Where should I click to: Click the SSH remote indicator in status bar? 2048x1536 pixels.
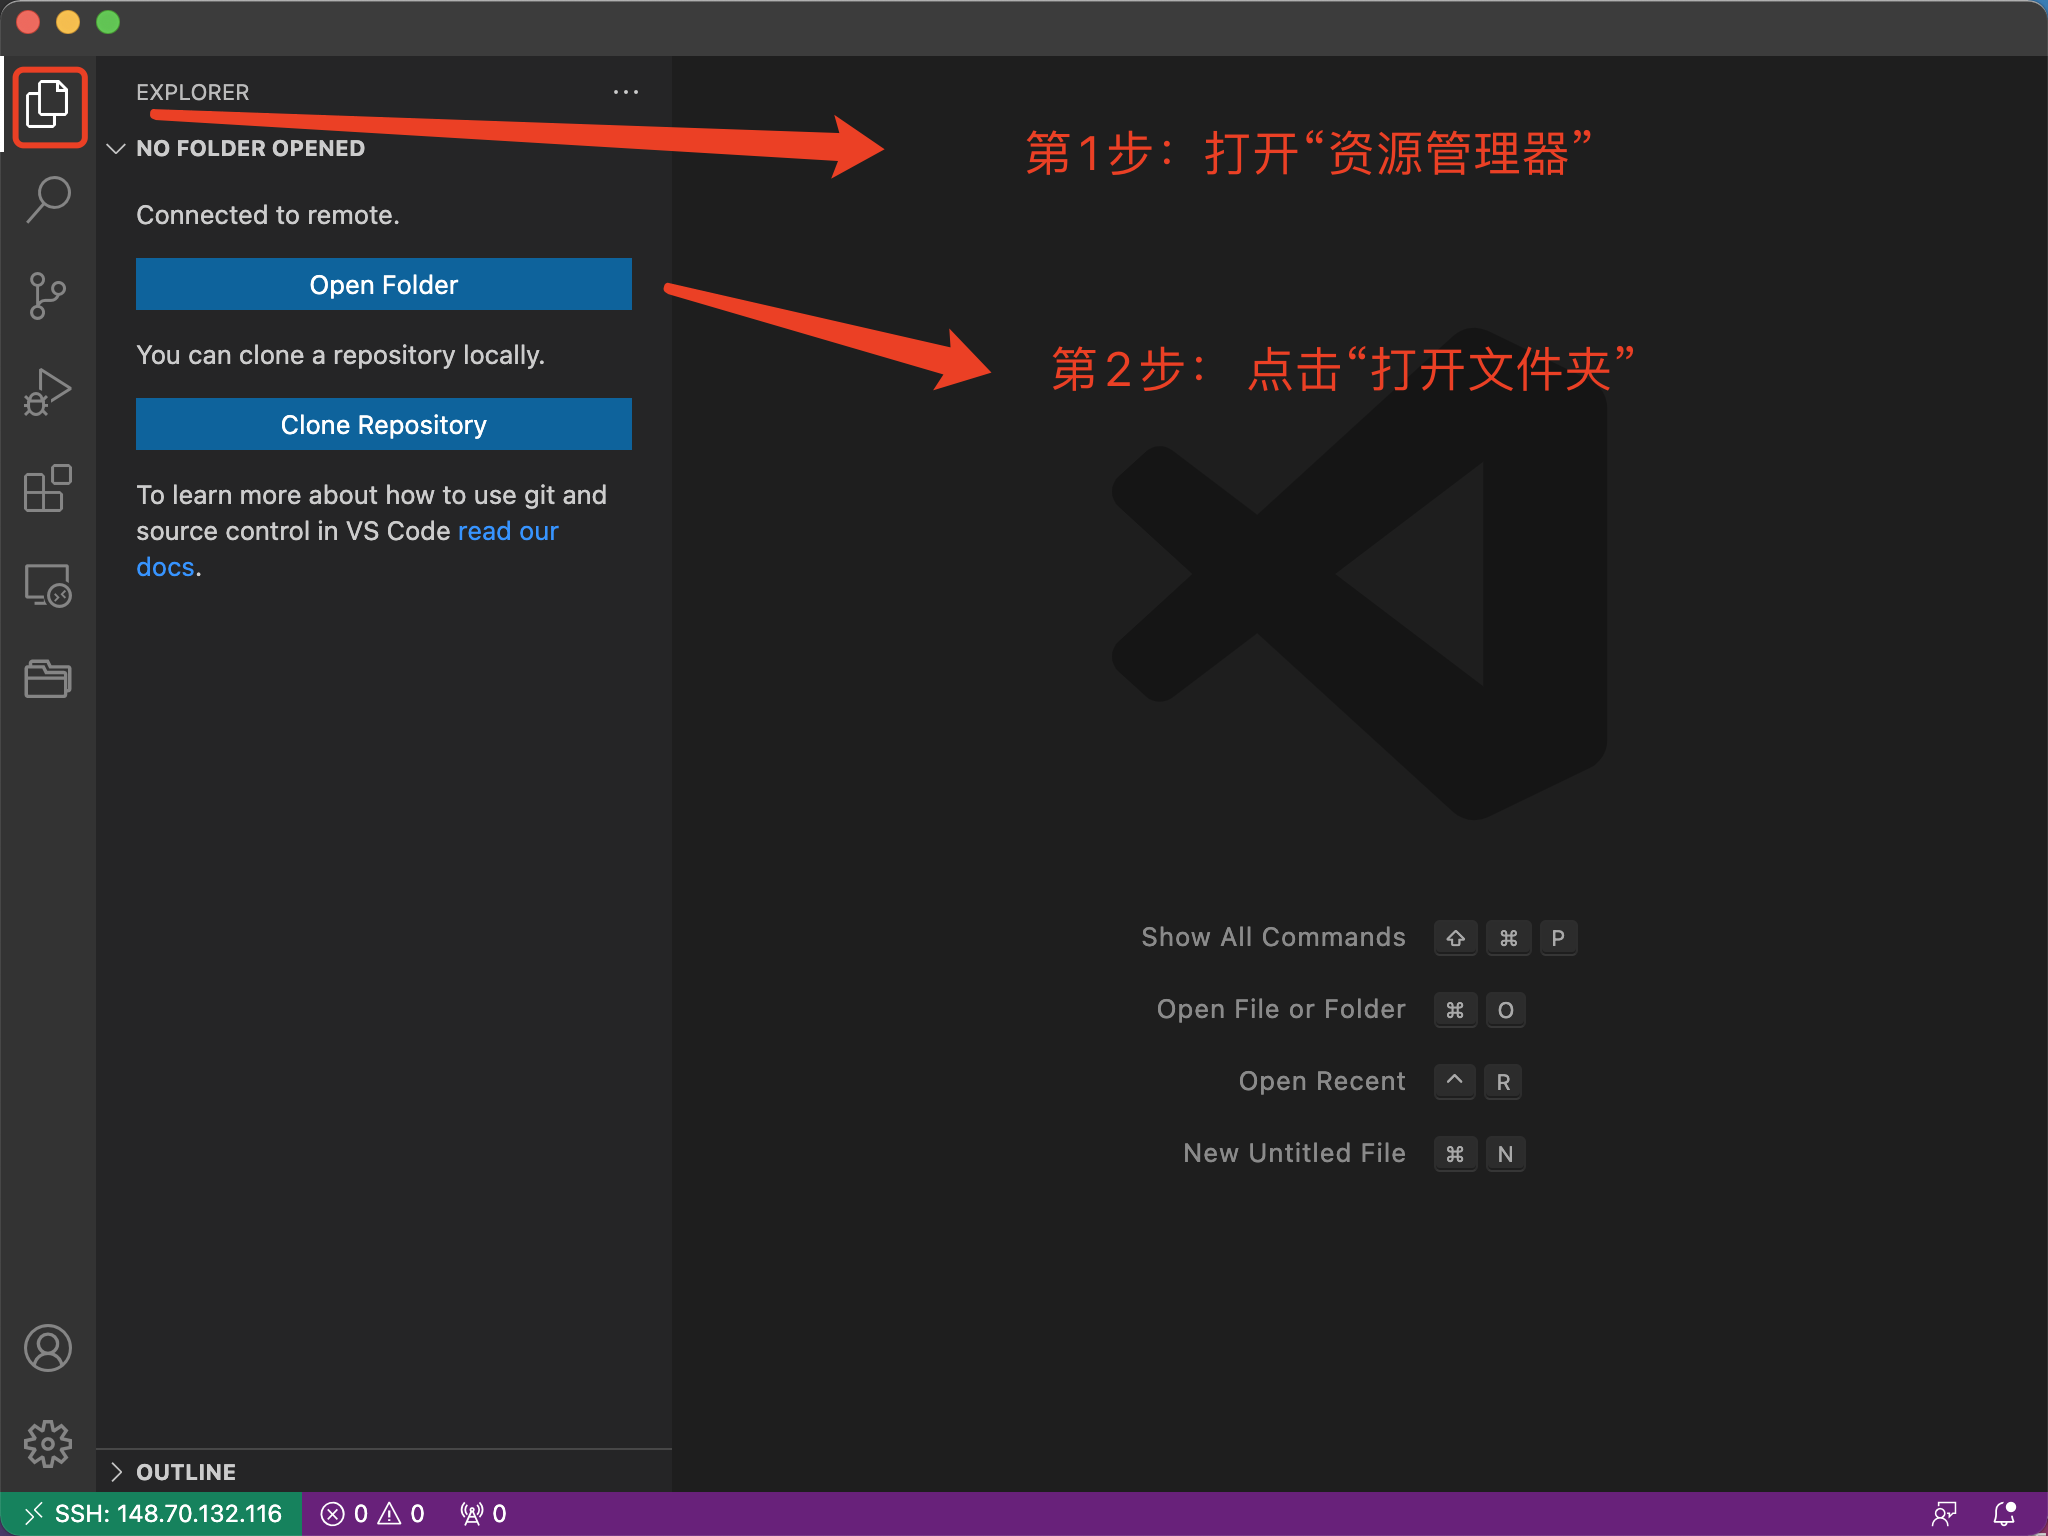coord(152,1514)
